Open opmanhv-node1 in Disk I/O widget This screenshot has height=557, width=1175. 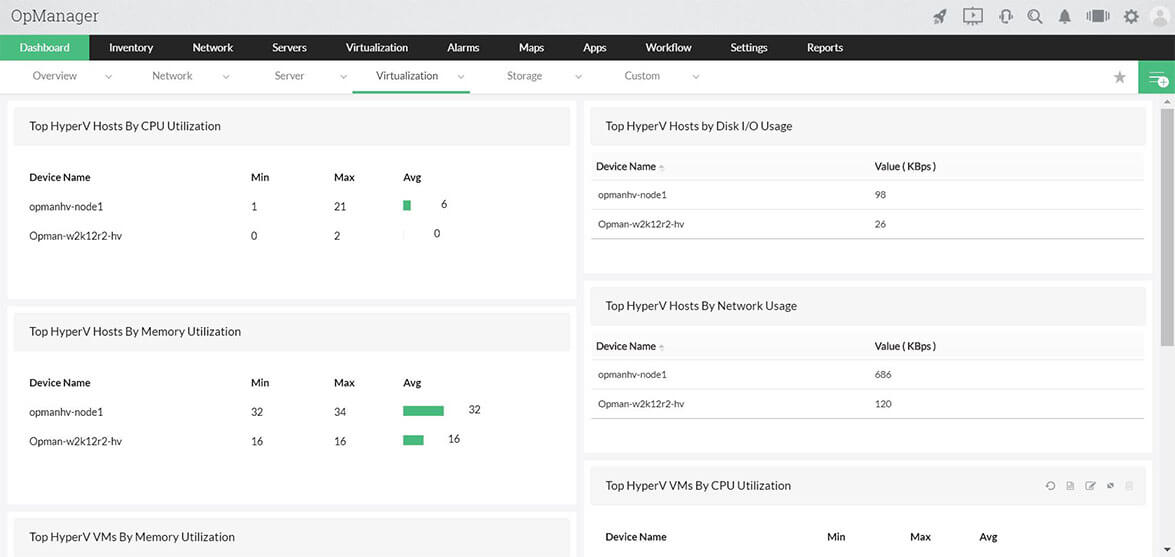pyautogui.click(x=632, y=195)
